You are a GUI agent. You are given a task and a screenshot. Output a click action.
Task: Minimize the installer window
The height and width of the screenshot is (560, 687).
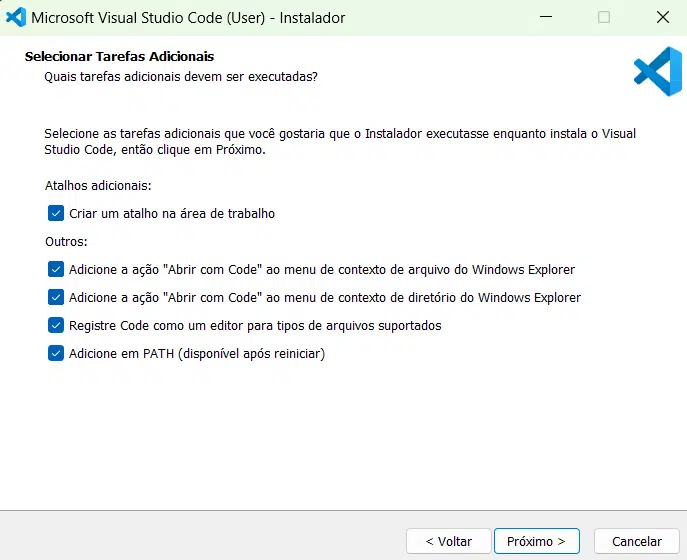(545, 17)
